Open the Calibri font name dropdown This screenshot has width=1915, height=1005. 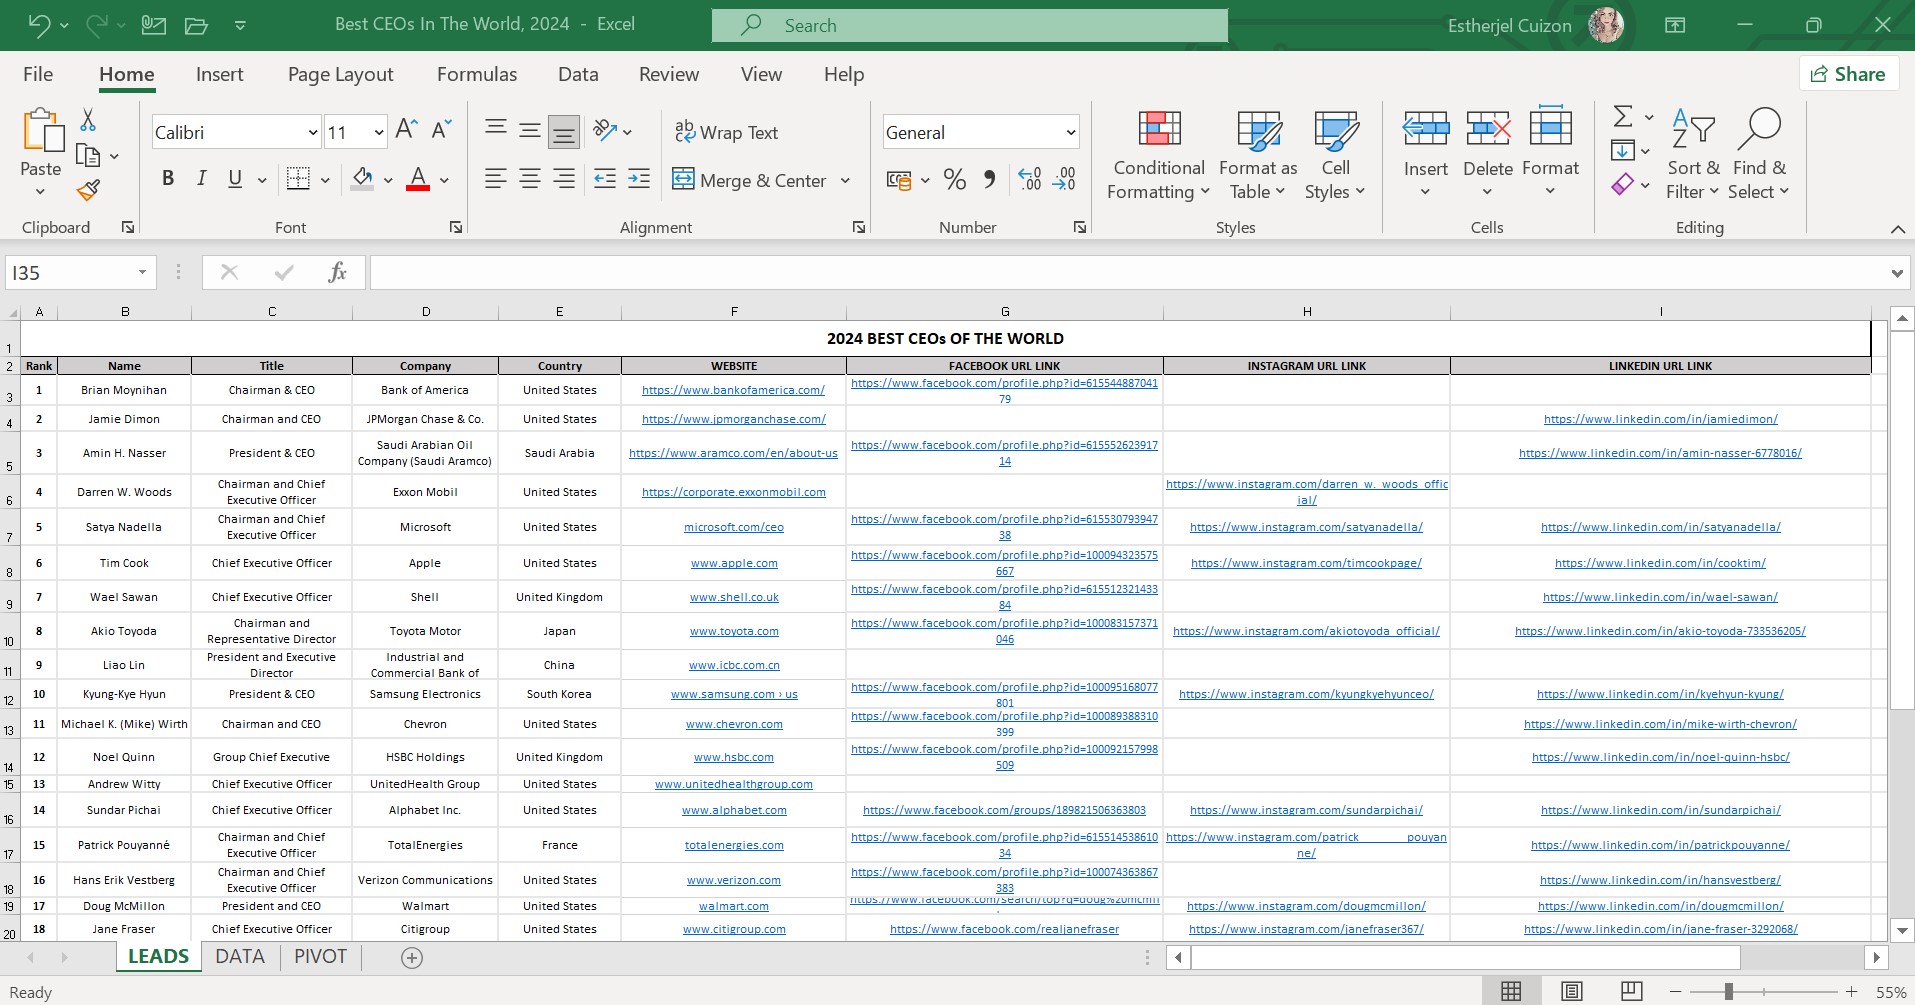point(313,132)
